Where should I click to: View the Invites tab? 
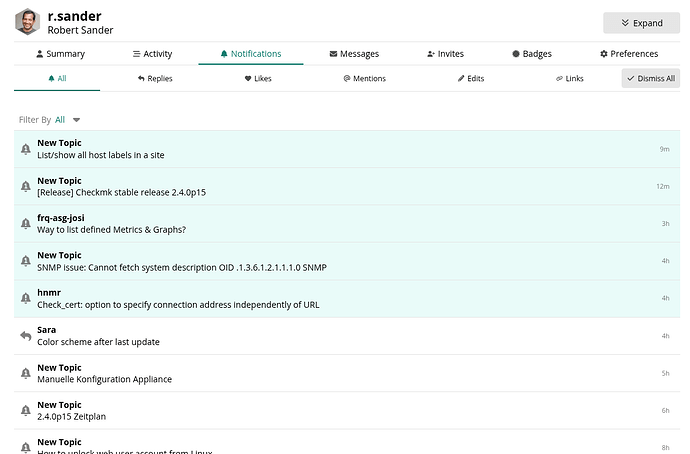coord(445,54)
